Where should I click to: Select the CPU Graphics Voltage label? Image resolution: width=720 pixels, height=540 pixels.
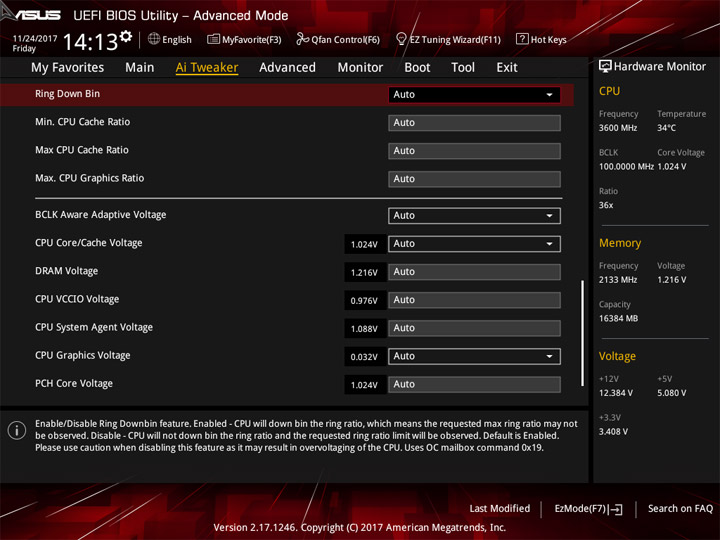[x=83, y=355]
